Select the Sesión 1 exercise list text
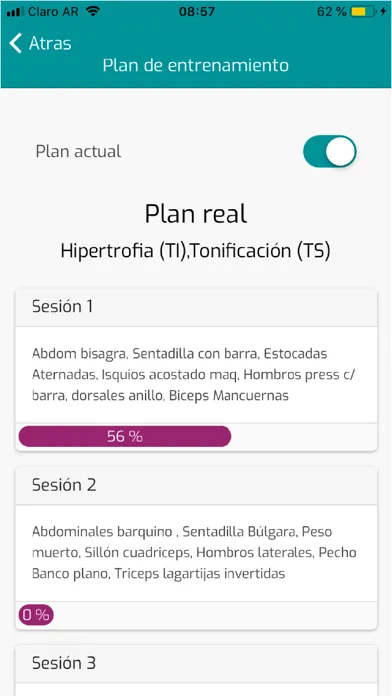 [195, 375]
